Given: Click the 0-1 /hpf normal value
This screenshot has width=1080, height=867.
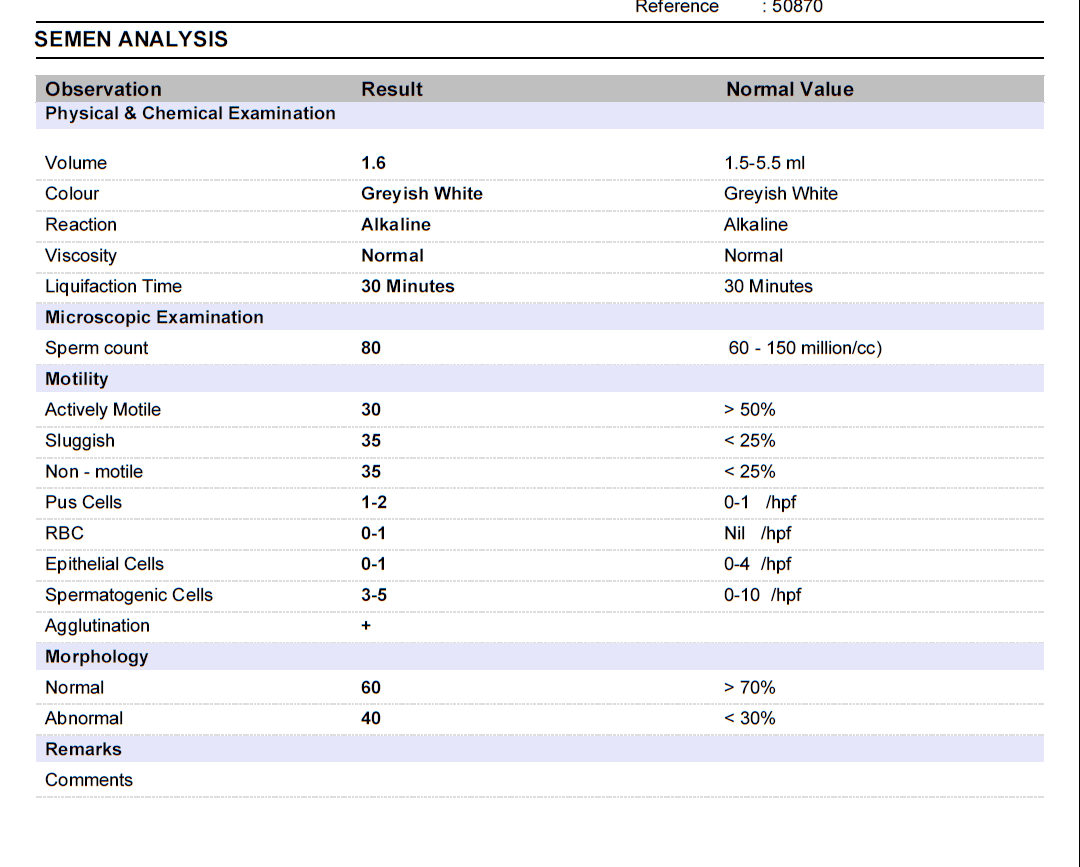Looking at the screenshot, I should coord(760,502).
